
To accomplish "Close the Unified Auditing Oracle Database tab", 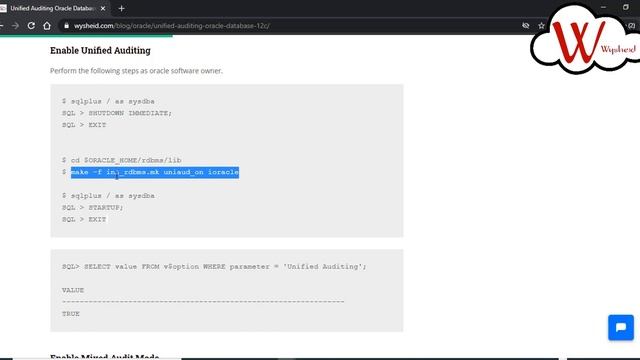I will (x=103, y=8).
